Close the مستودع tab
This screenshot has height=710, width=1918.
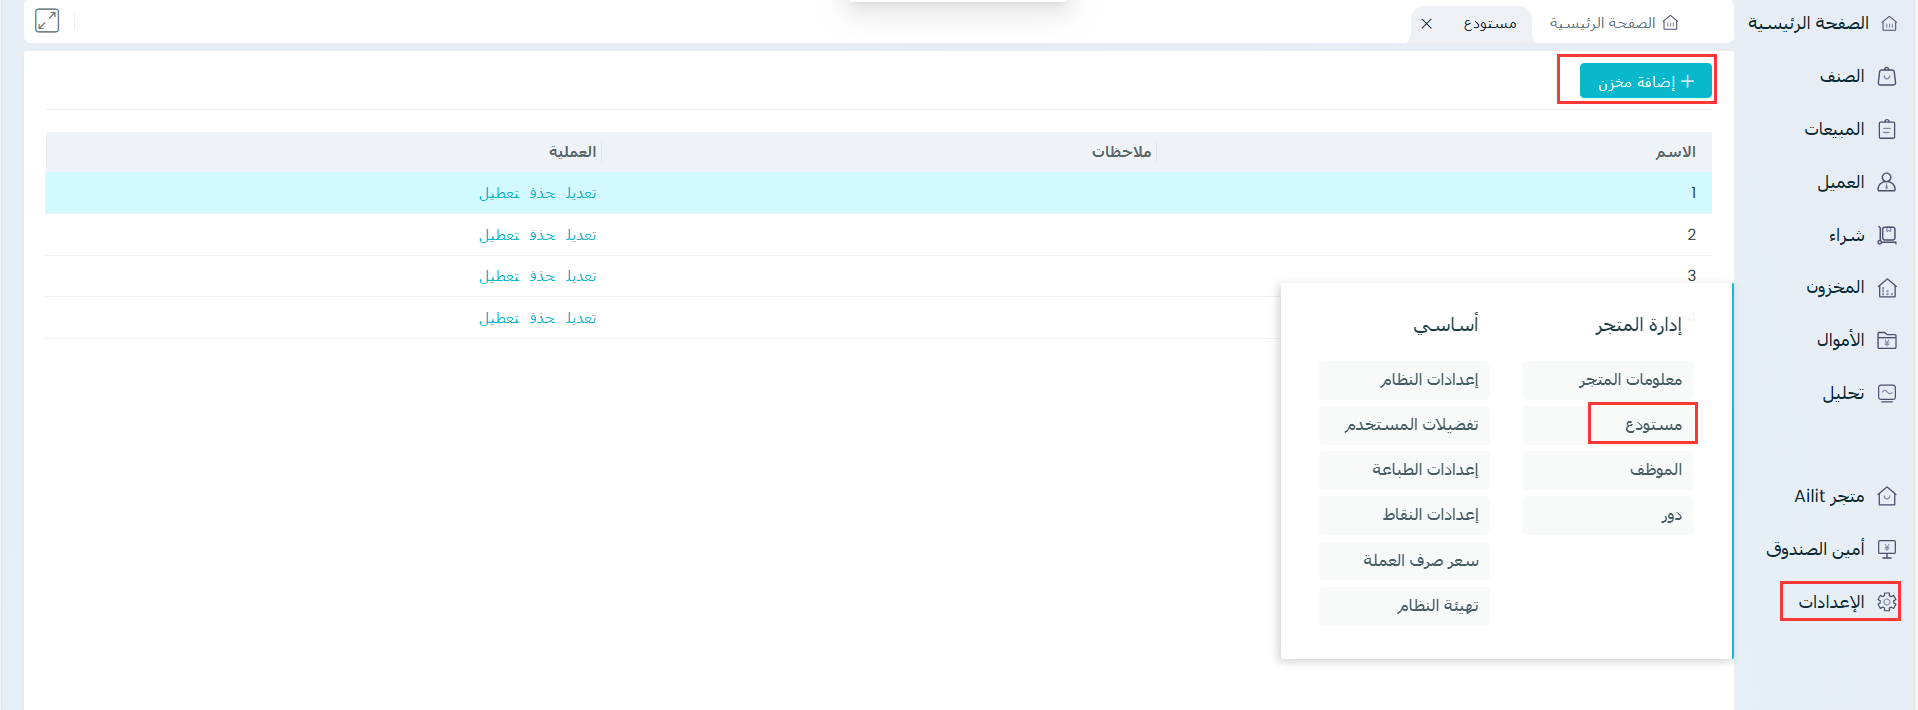1427,24
